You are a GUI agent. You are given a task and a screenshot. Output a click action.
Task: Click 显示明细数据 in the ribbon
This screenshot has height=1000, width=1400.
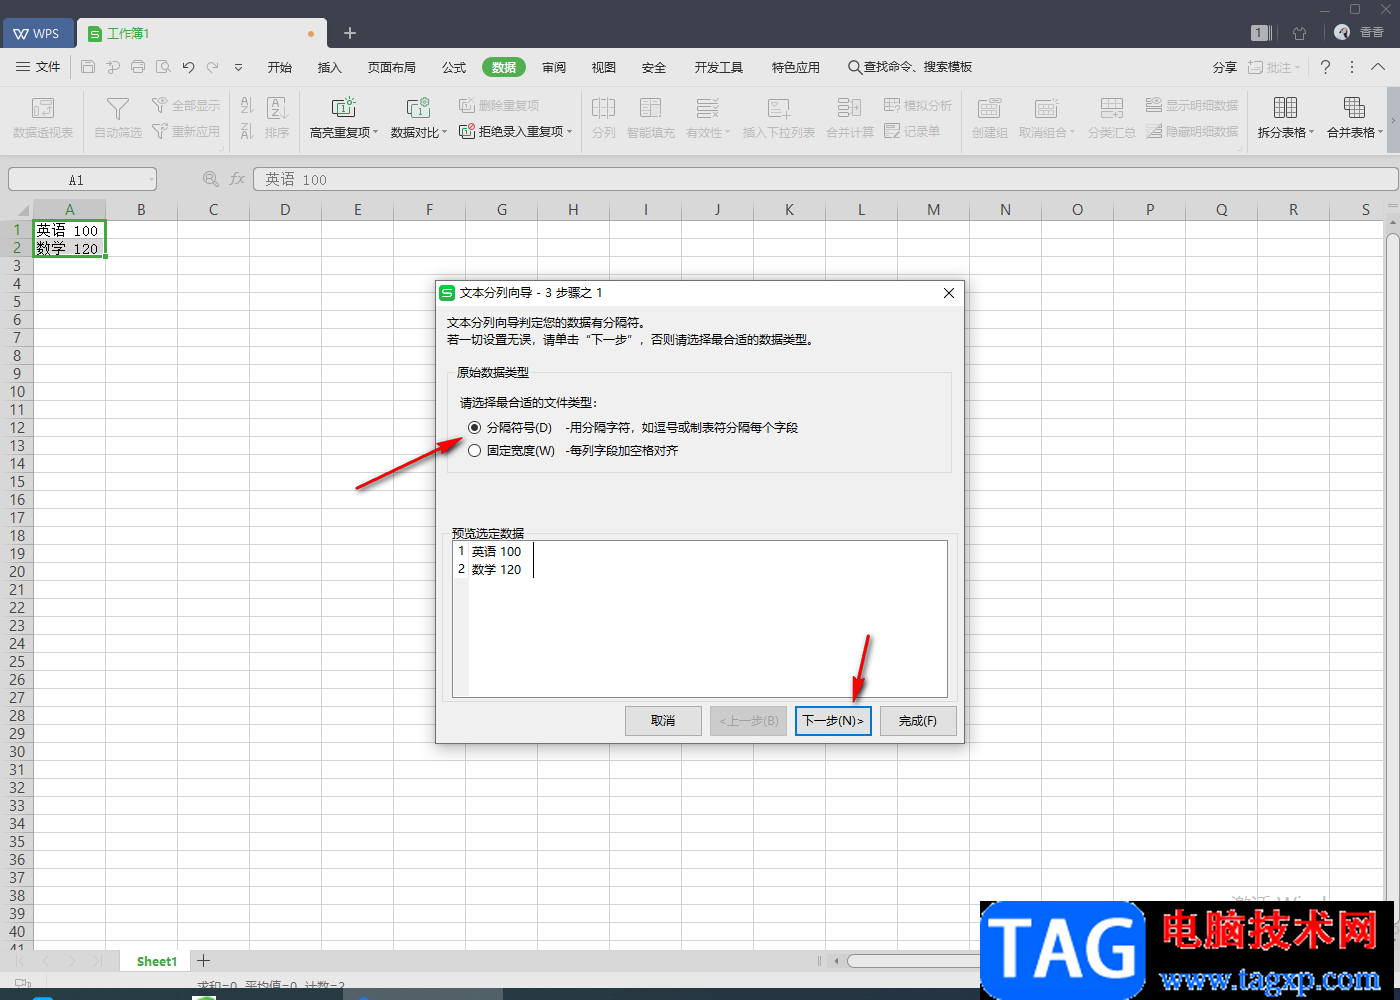pyautogui.click(x=1192, y=105)
